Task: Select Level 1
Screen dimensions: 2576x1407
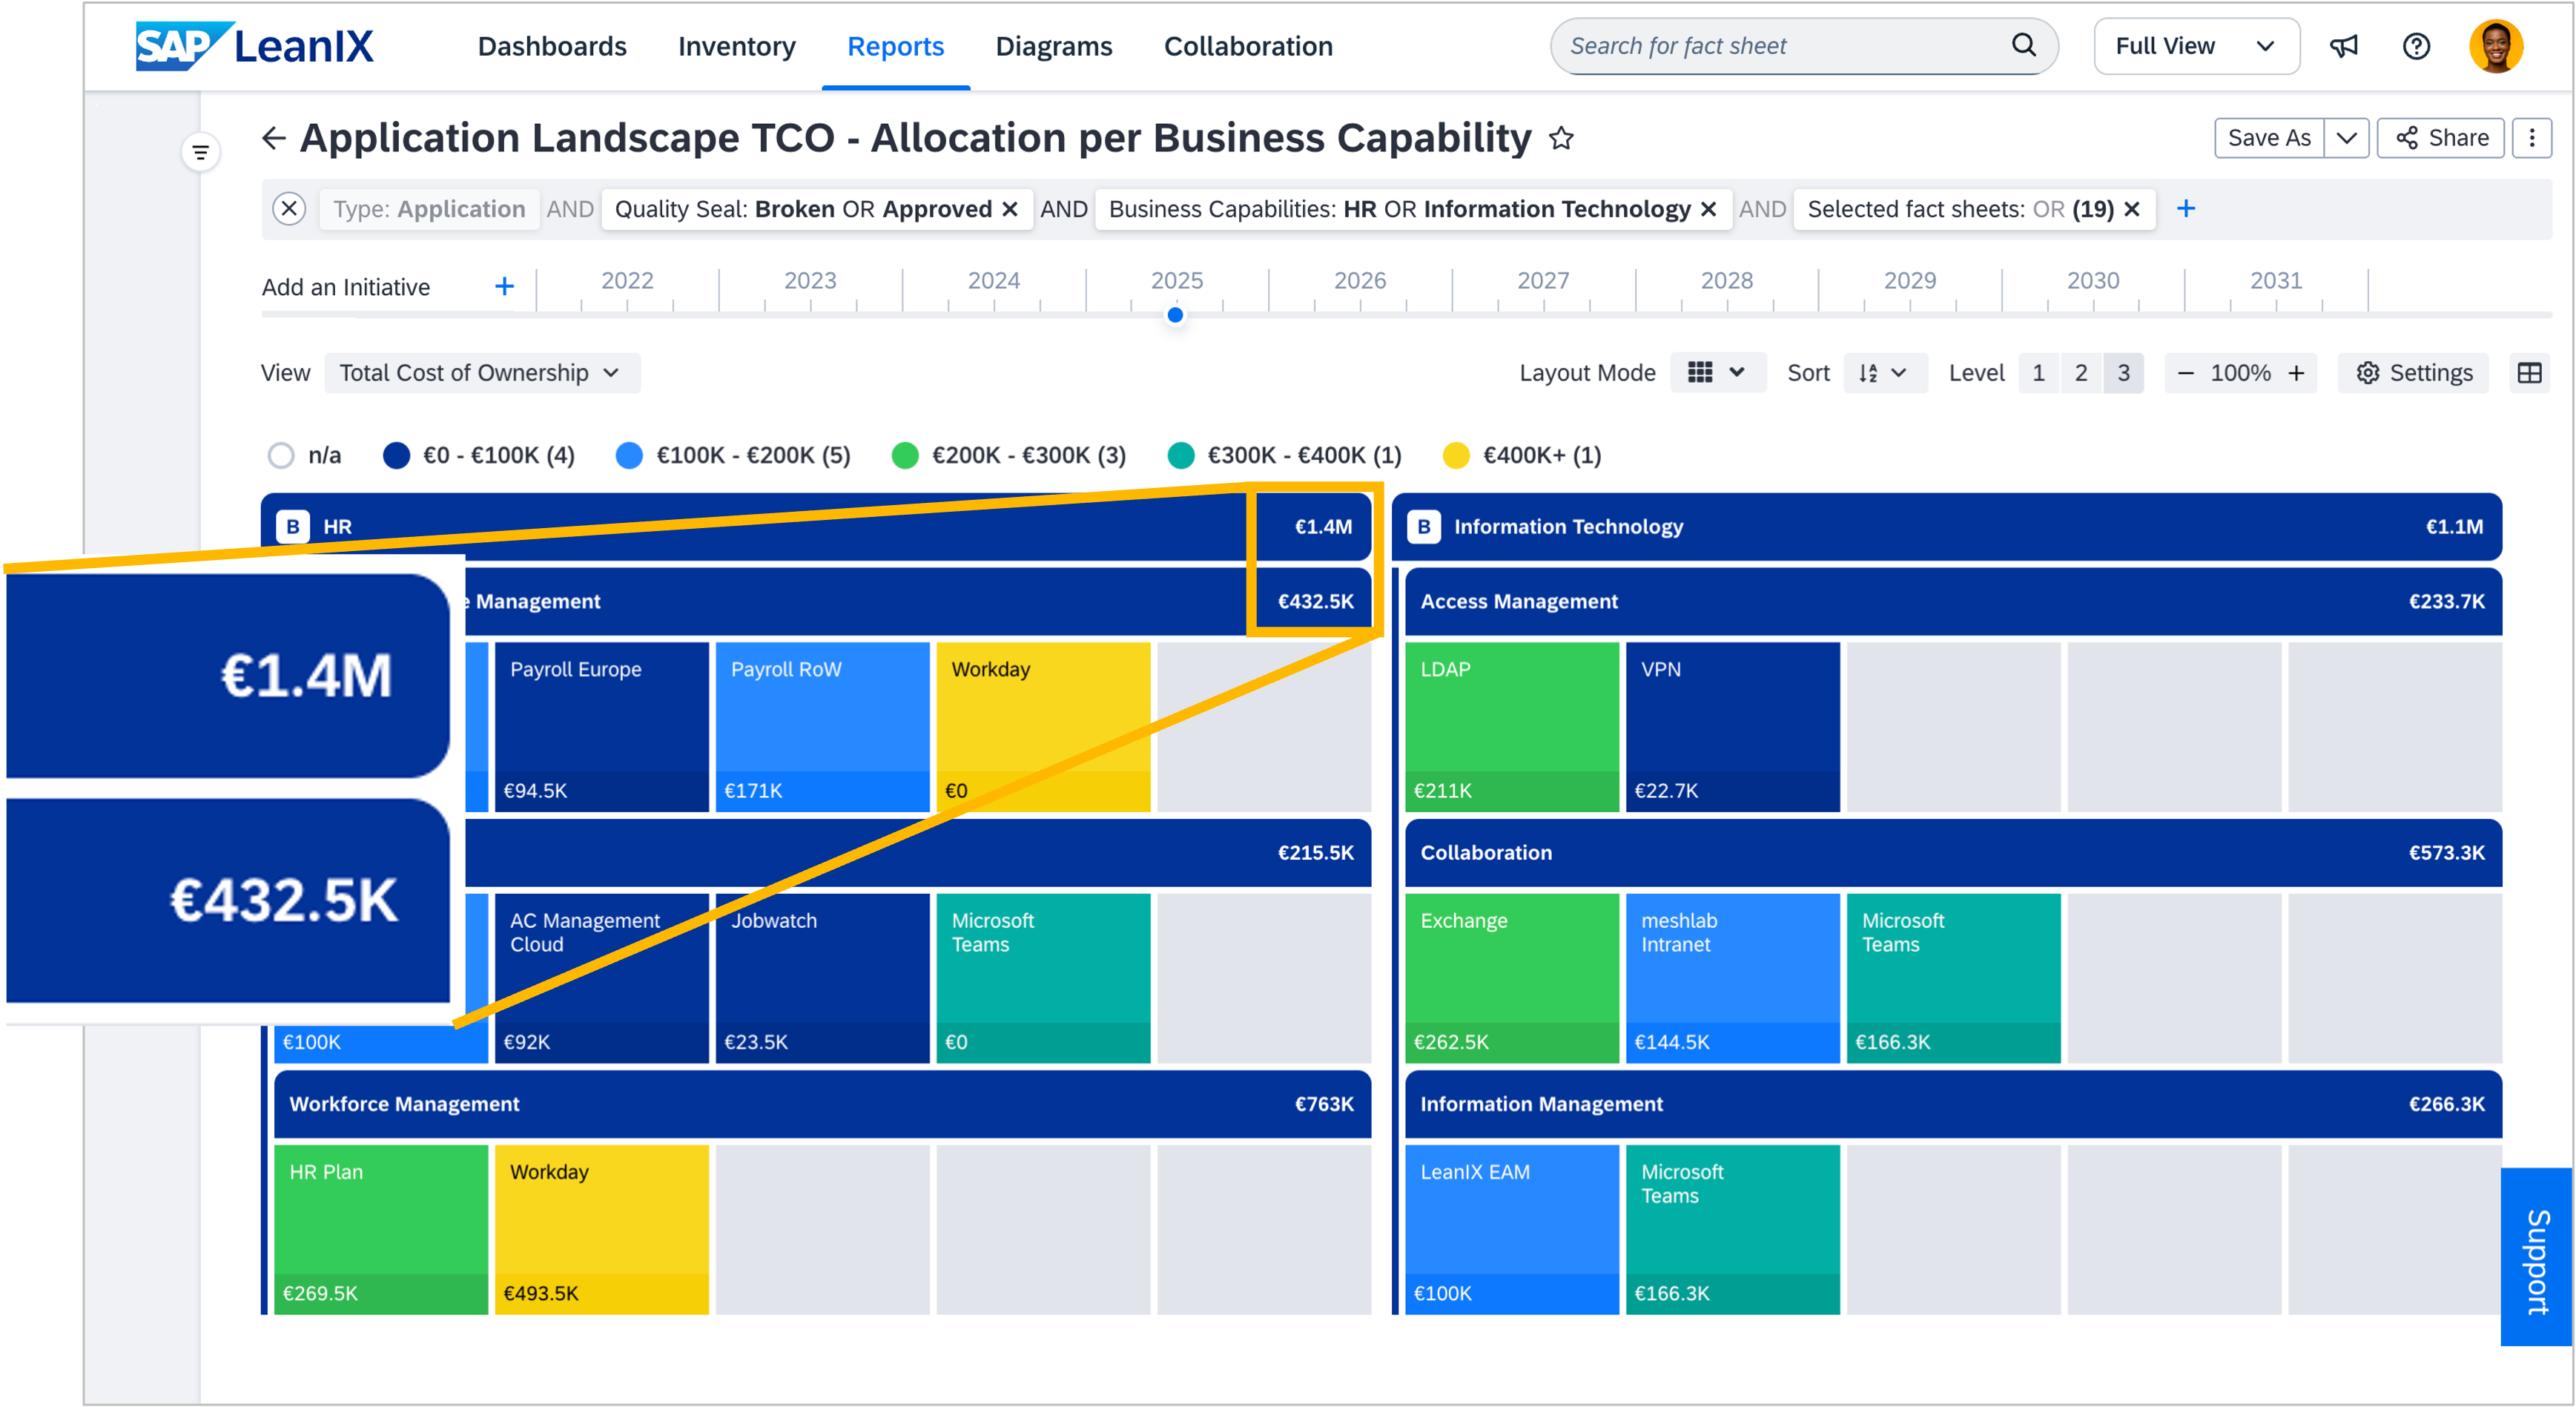Action: click(2038, 373)
